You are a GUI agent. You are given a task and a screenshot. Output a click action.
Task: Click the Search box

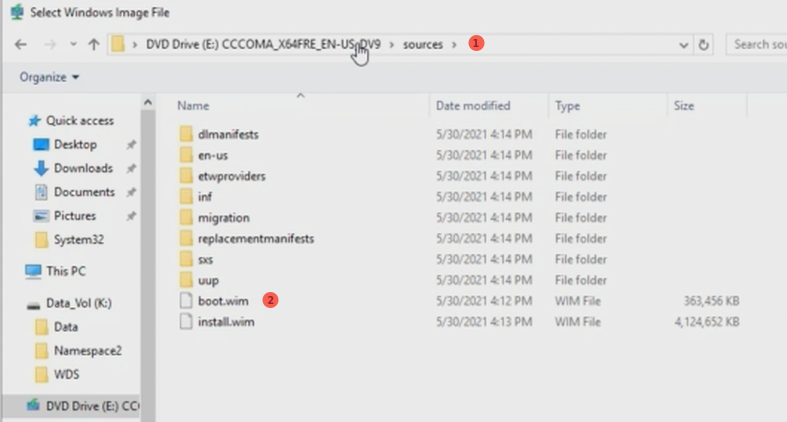(x=755, y=44)
